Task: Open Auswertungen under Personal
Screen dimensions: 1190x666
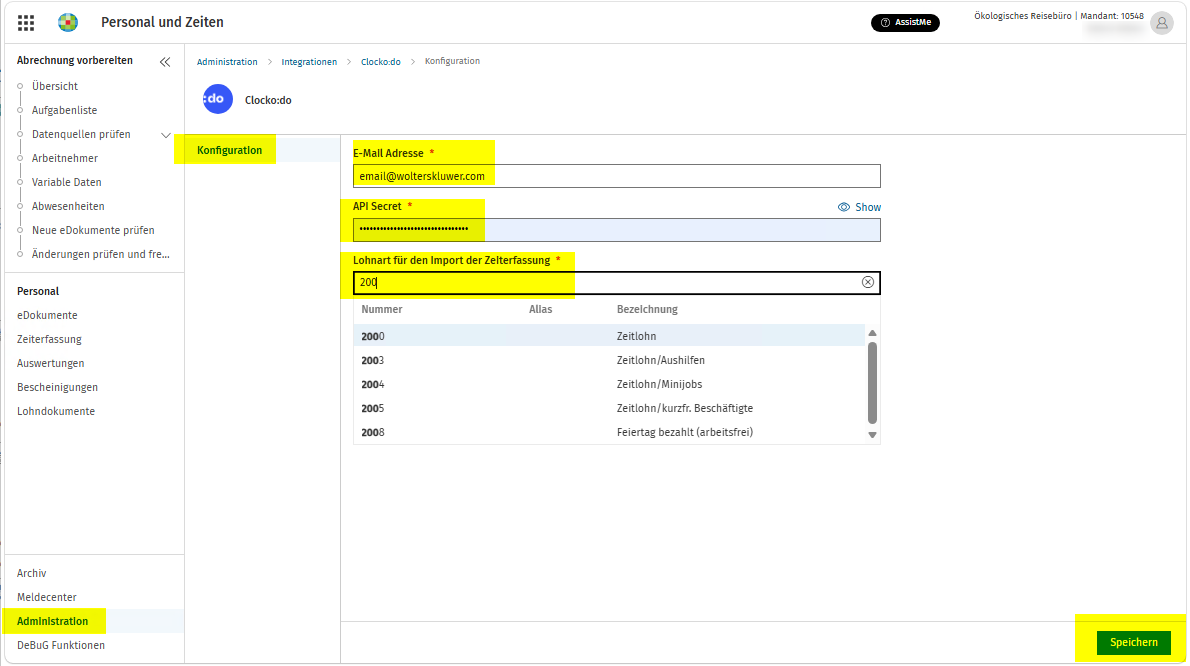Action: [51, 363]
